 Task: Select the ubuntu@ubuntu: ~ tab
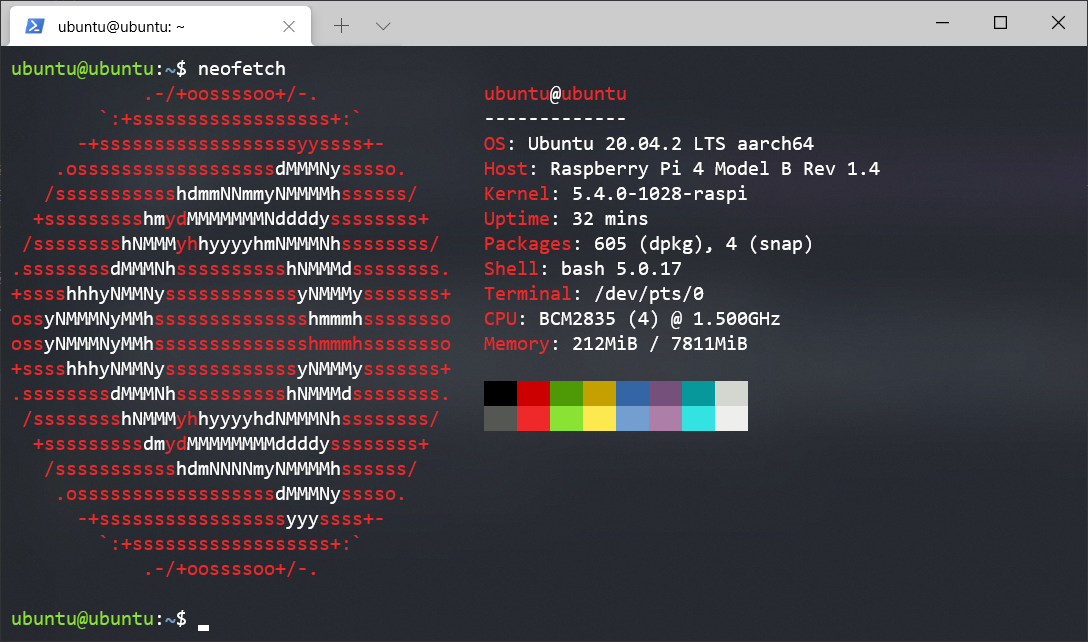[160, 26]
